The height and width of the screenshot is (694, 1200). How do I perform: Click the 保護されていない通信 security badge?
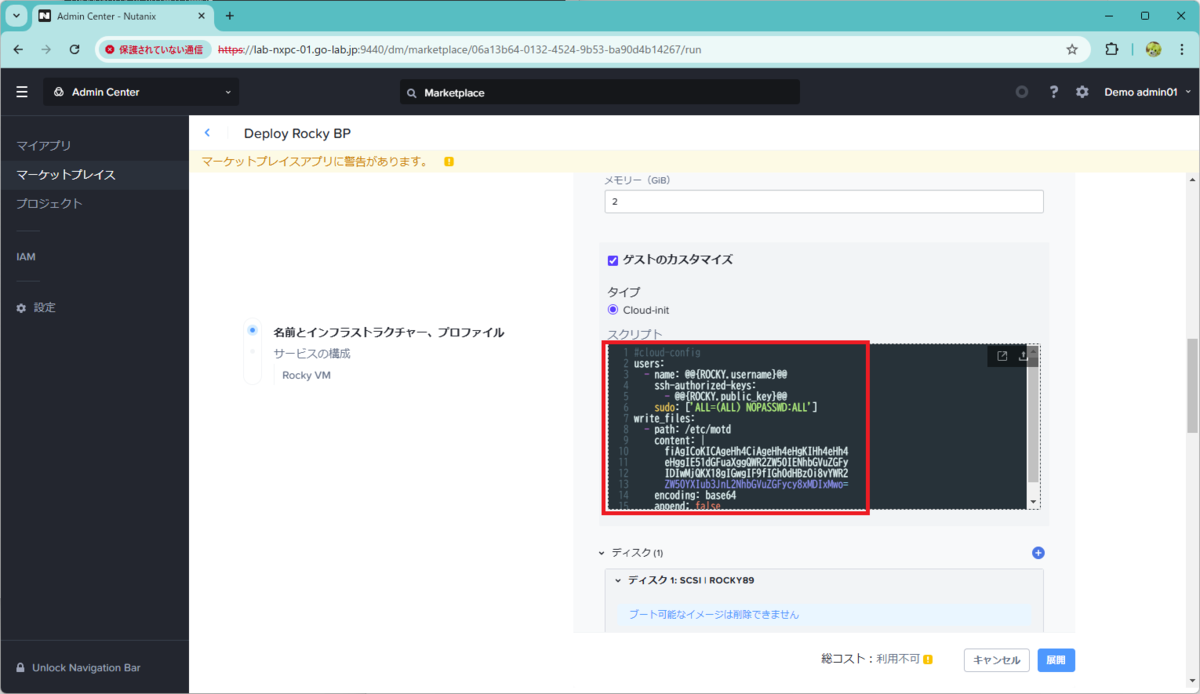point(154,49)
